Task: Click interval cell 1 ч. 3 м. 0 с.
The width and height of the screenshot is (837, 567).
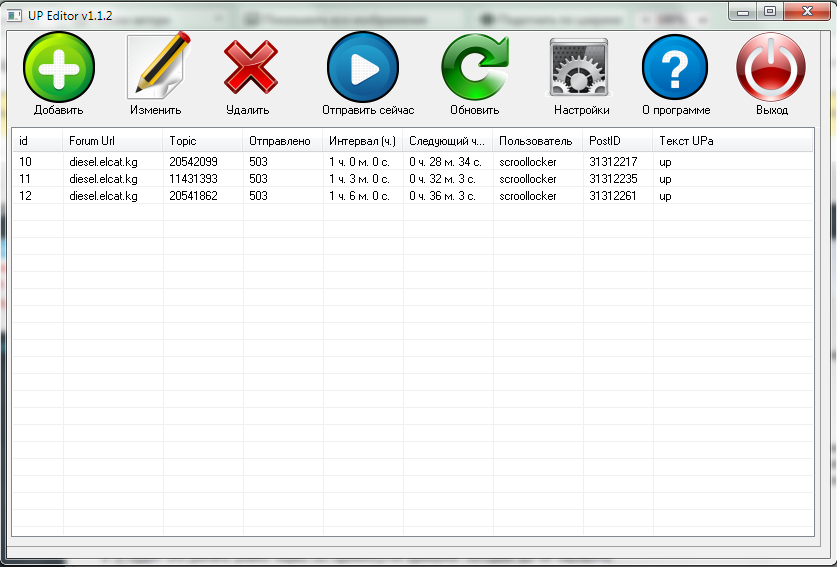Action: (359, 179)
